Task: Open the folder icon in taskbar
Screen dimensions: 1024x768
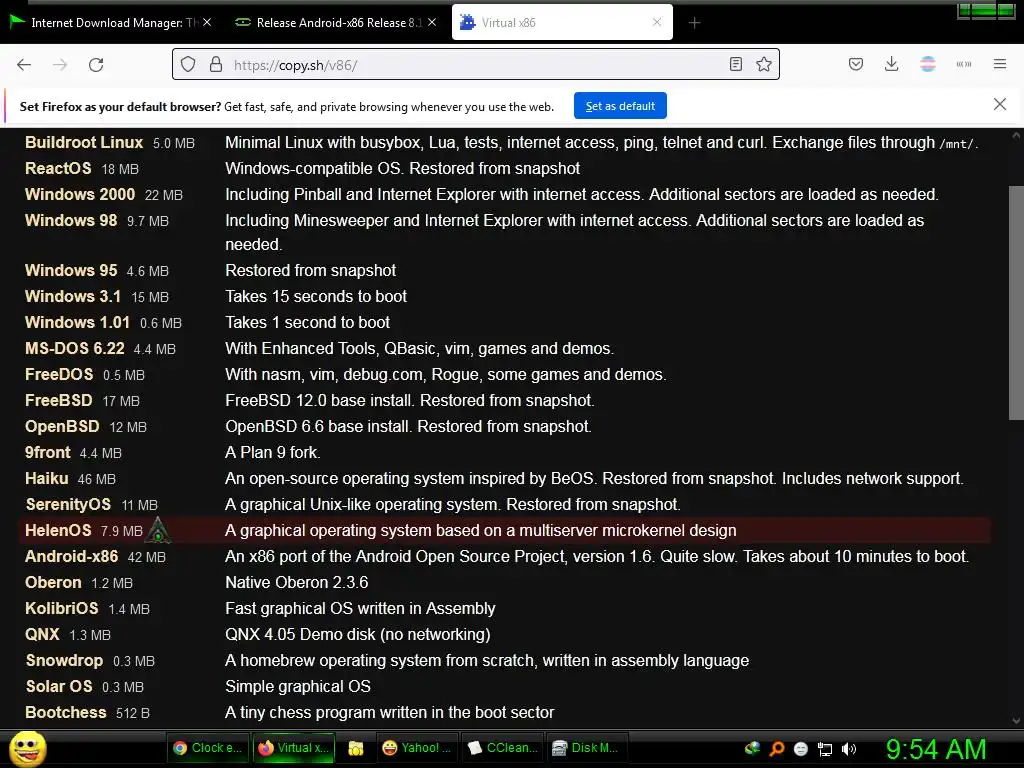Action: point(355,748)
